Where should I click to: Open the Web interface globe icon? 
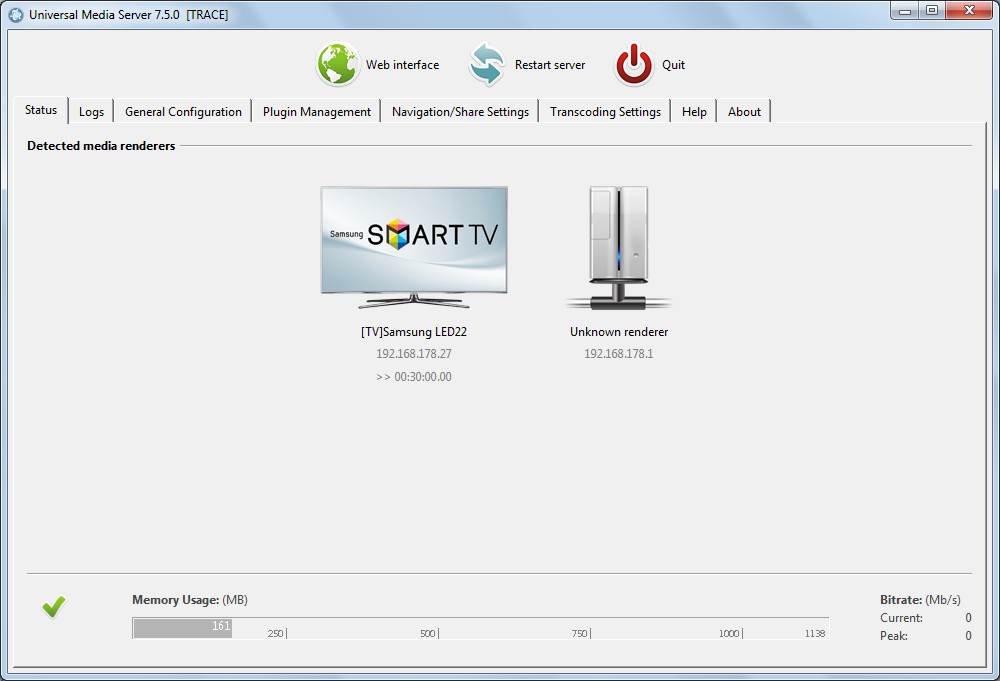pyautogui.click(x=337, y=64)
